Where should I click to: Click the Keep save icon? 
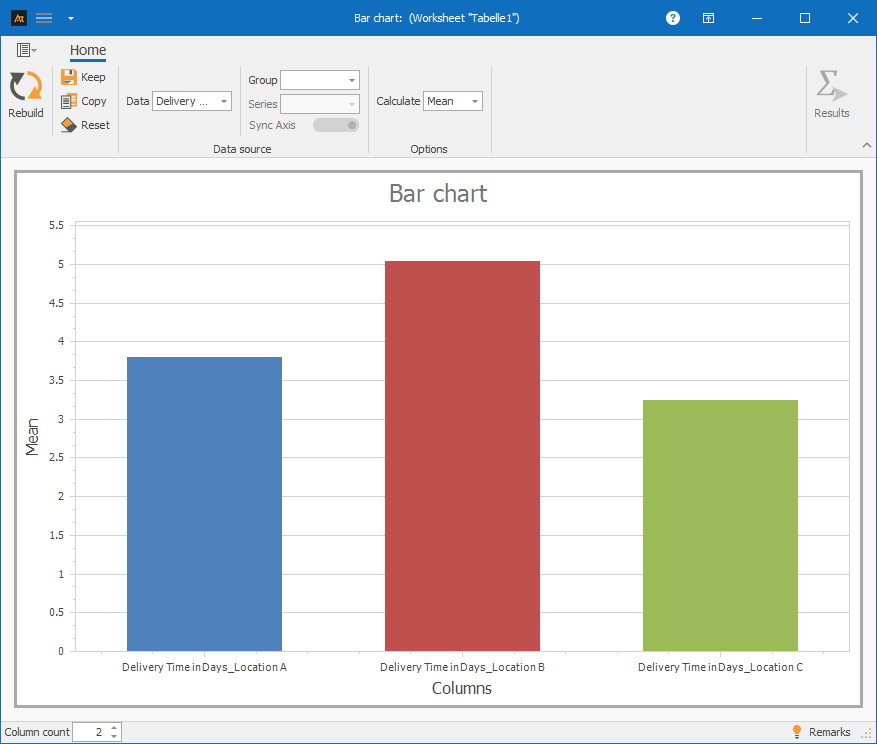69,77
